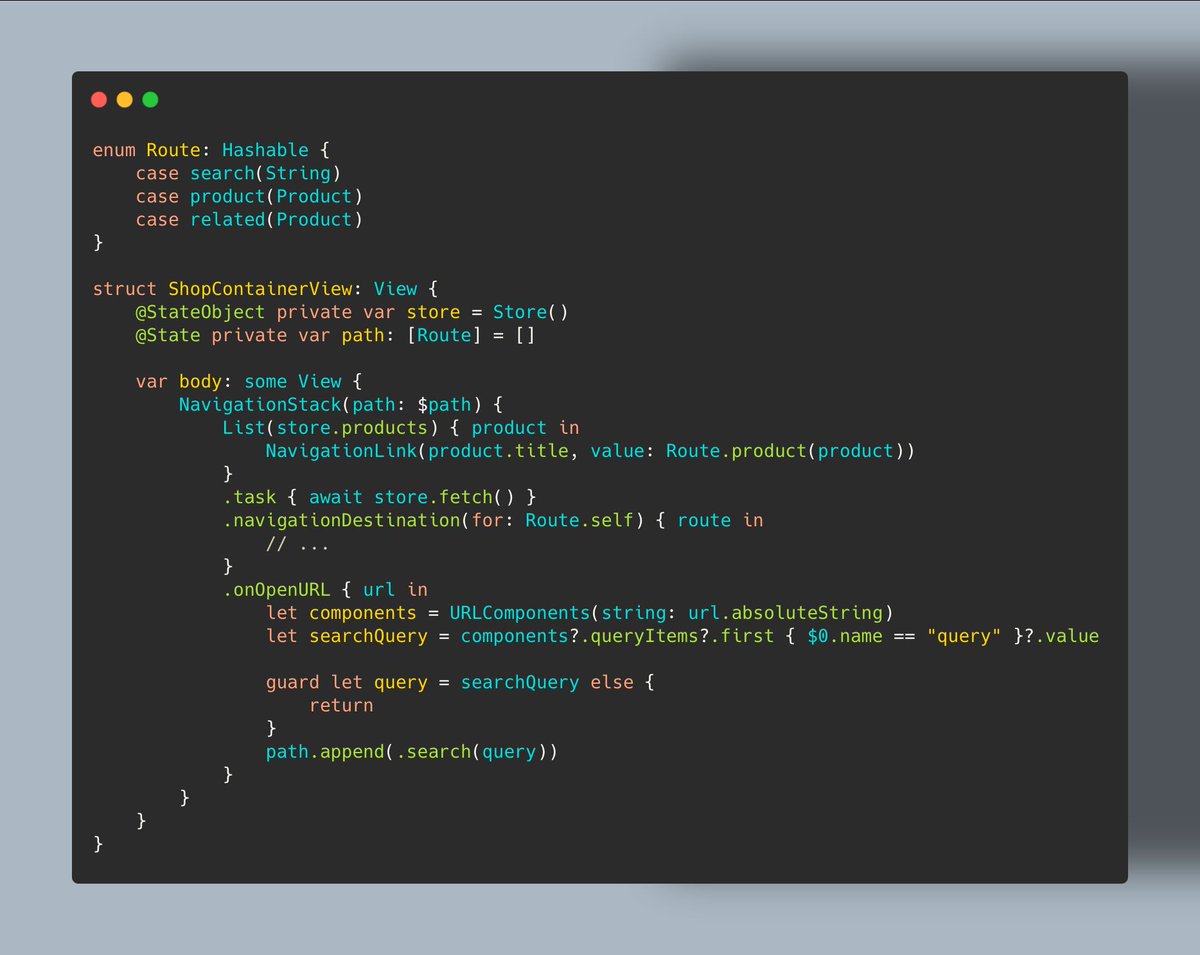
Task: Click the '@StateObject private var store = Store()' line
Action: point(352,312)
